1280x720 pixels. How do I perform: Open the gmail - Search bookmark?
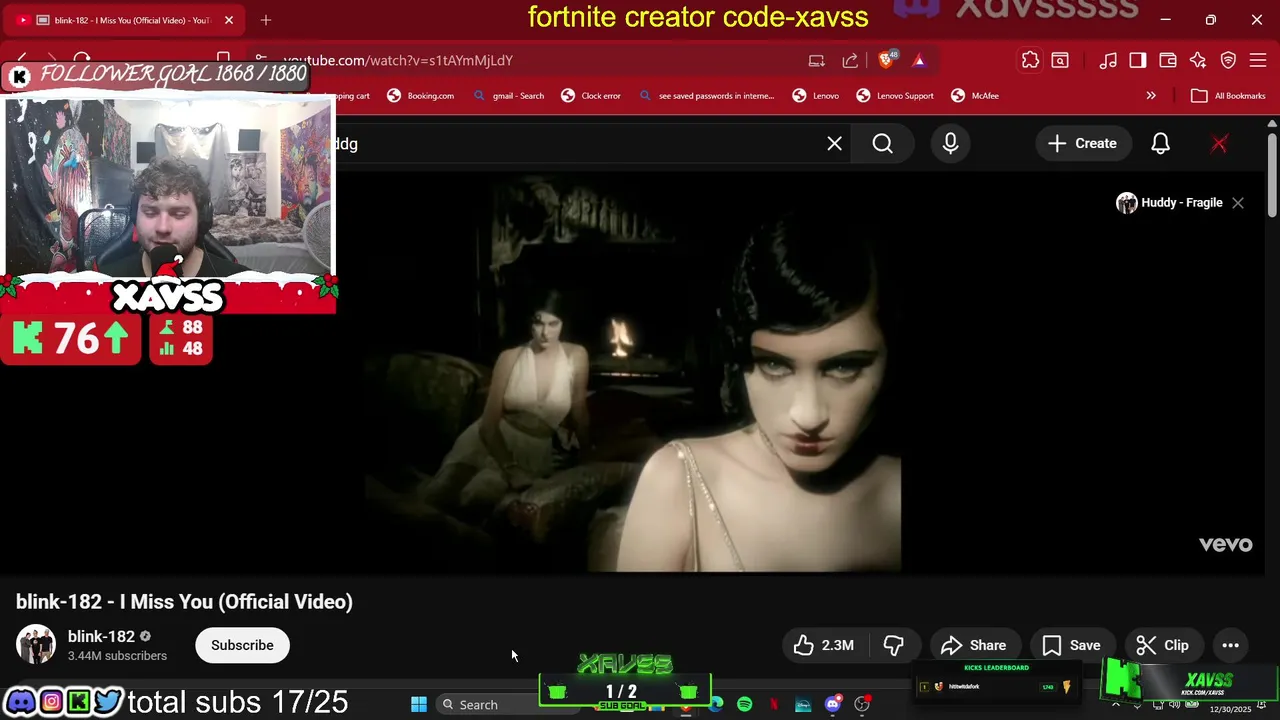[509, 96]
